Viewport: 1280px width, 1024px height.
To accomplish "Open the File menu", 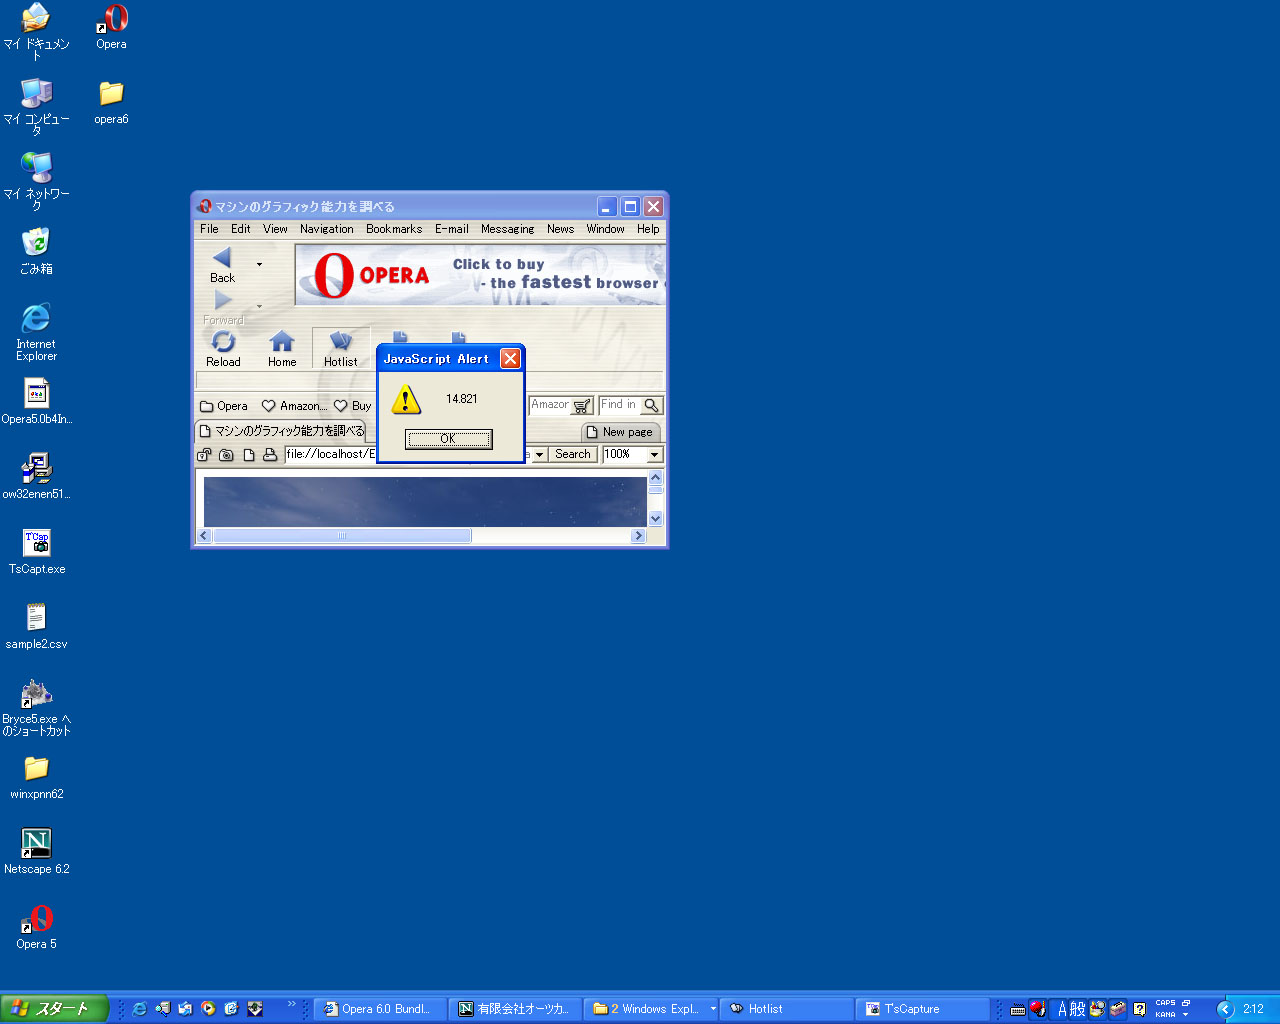I will pyautogui.click(x=209, y=229).
